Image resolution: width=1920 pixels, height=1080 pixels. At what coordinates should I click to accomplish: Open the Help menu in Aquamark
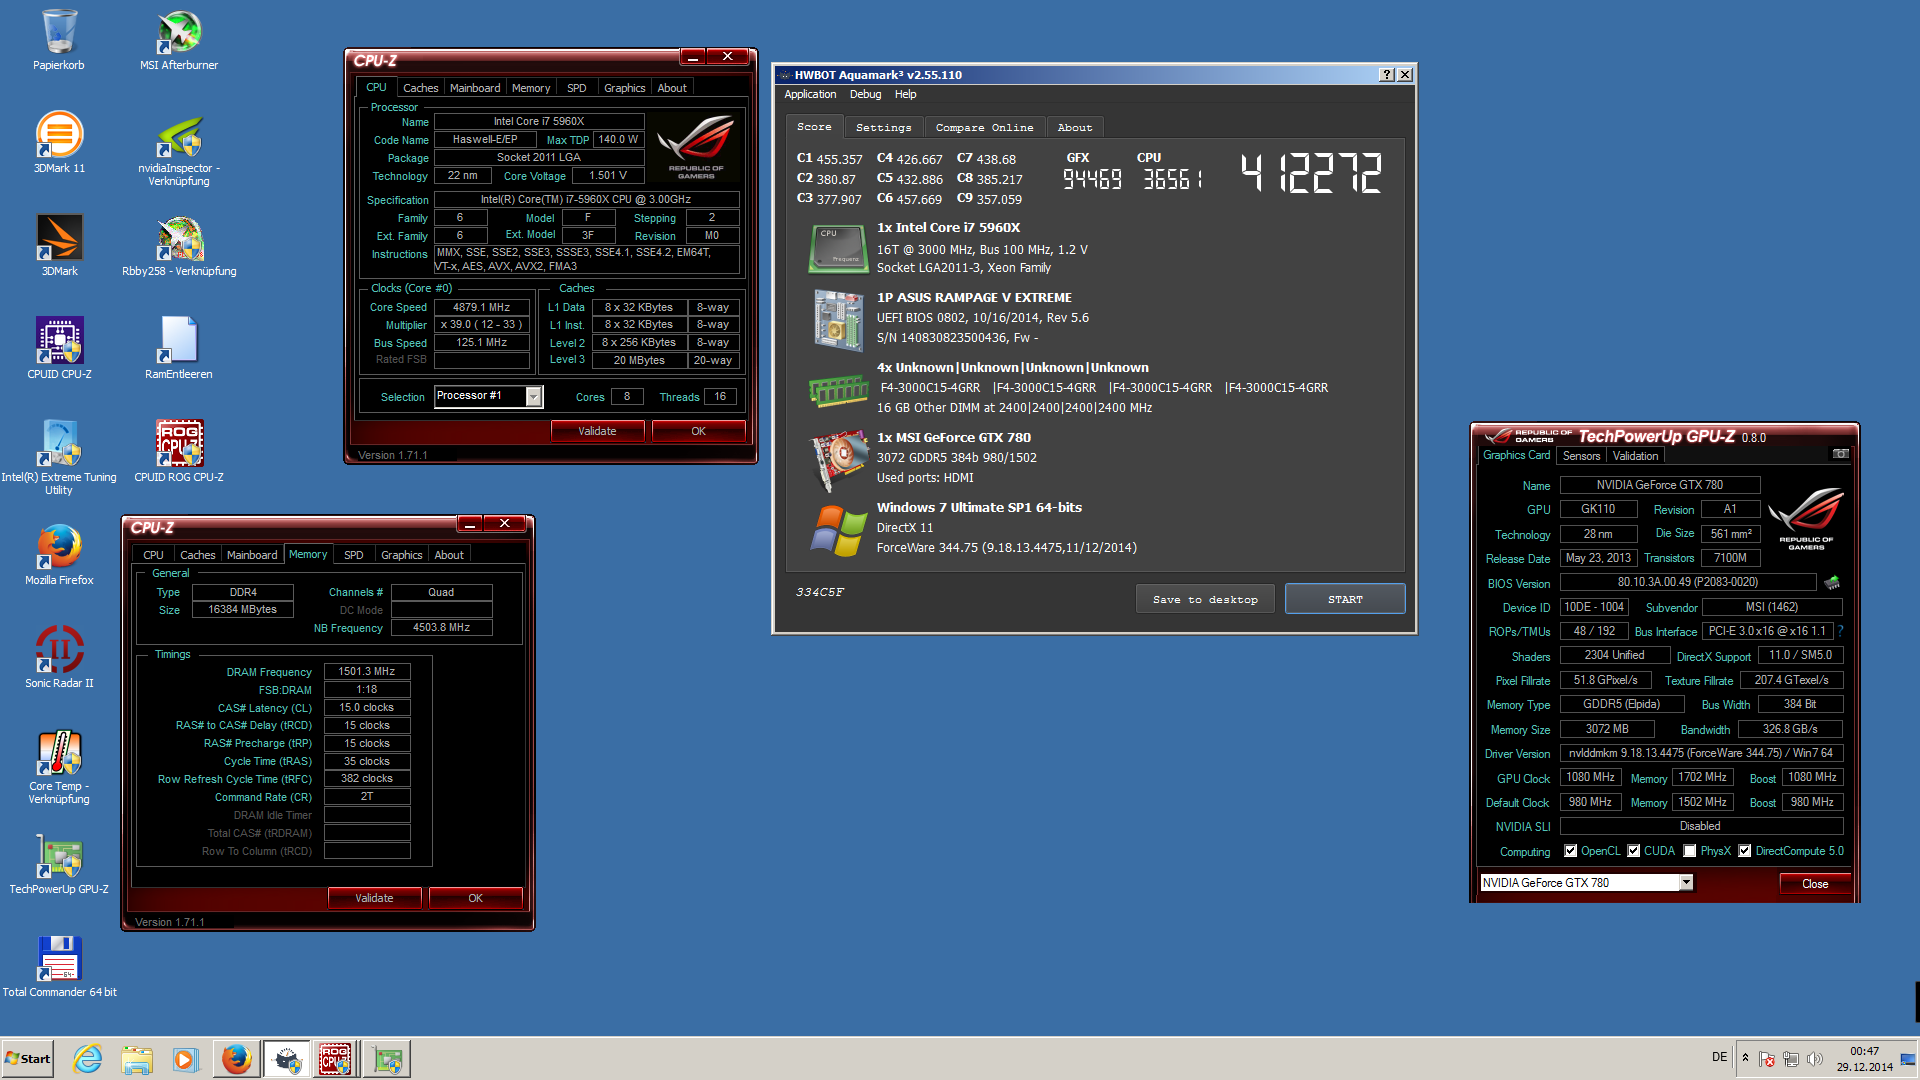tap(905, 94)
